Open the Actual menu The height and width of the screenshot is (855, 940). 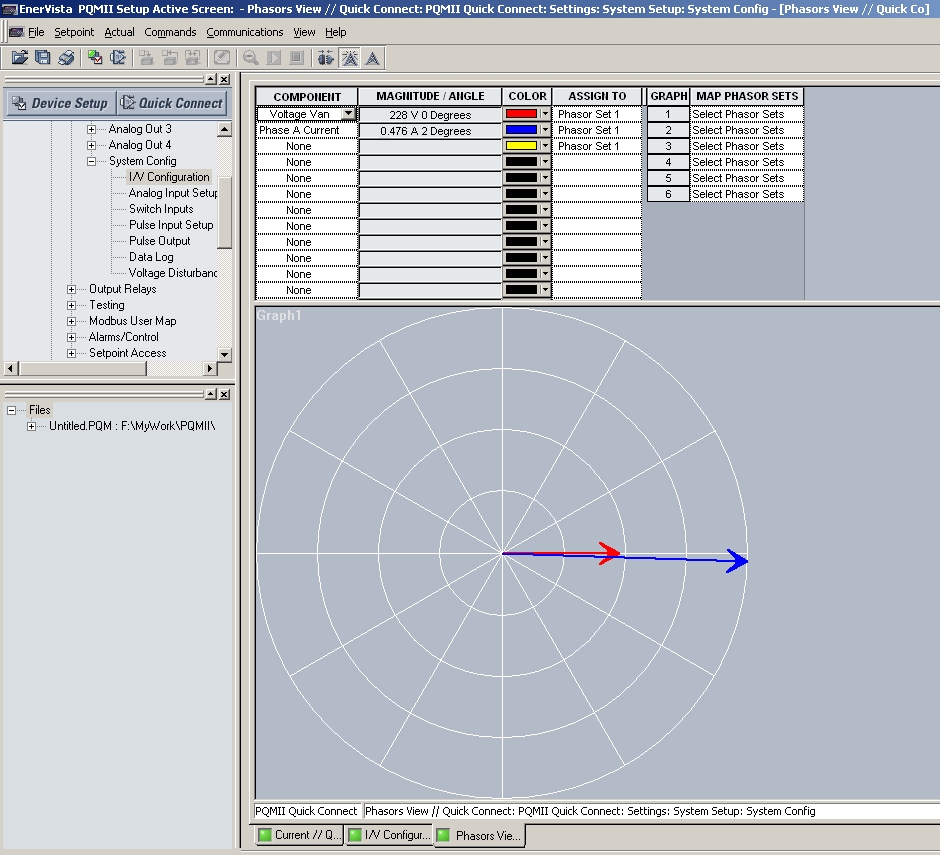point(119,32)
